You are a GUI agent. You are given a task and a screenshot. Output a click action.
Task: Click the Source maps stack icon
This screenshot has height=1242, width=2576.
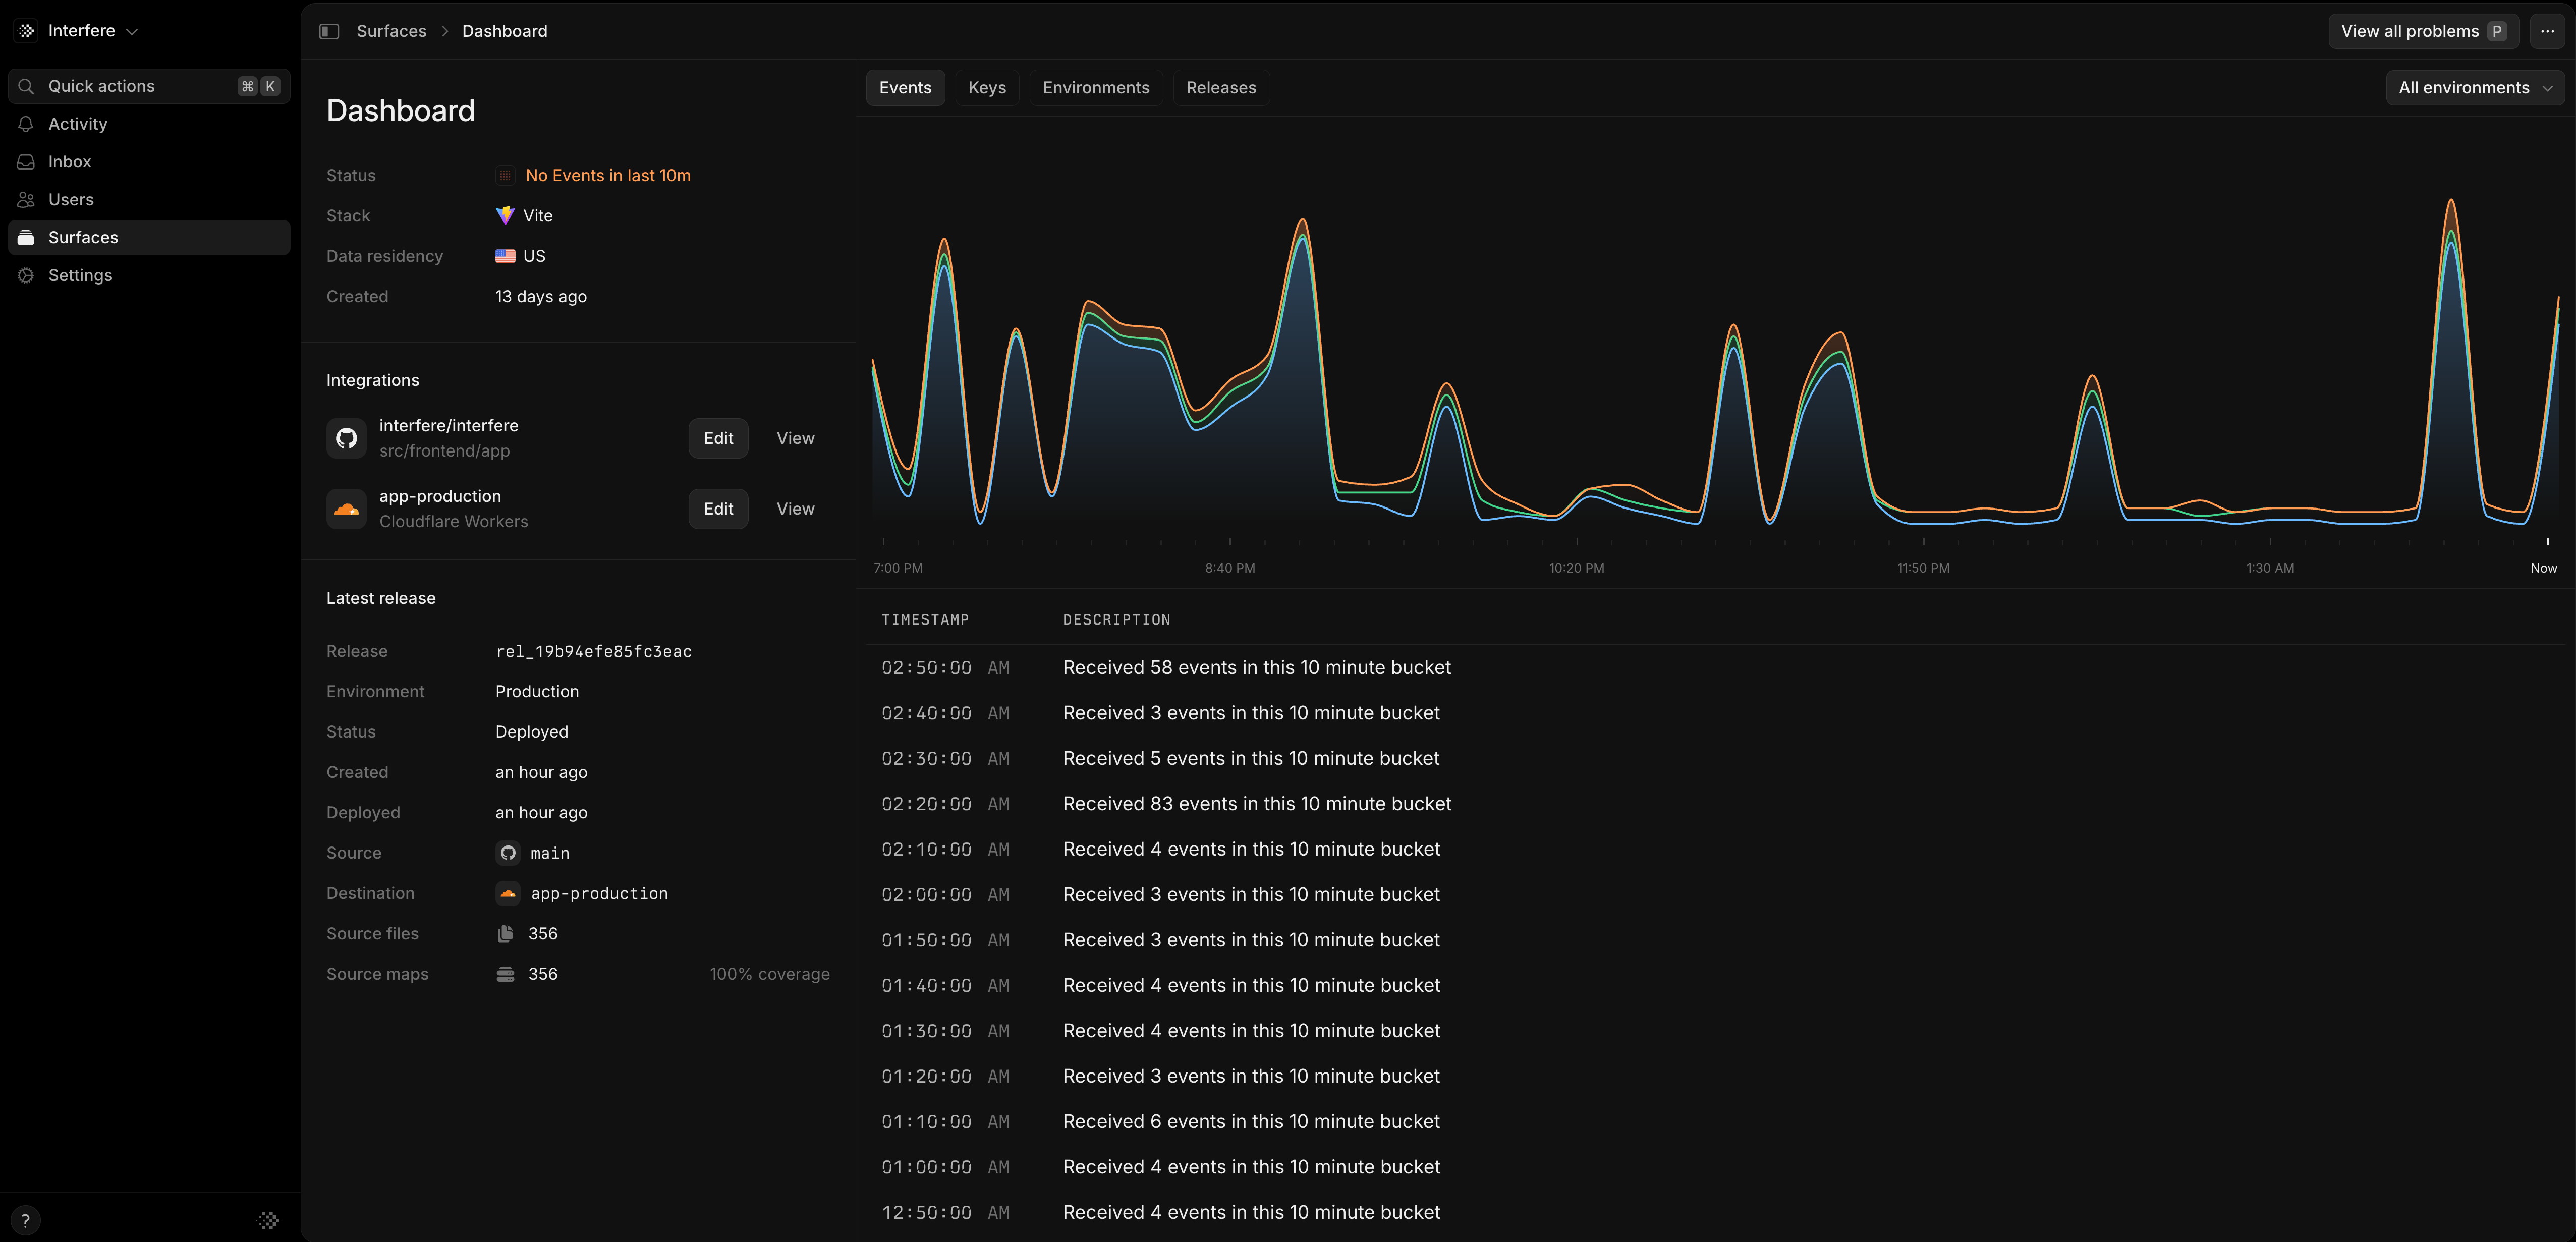[x=505, y=974]
